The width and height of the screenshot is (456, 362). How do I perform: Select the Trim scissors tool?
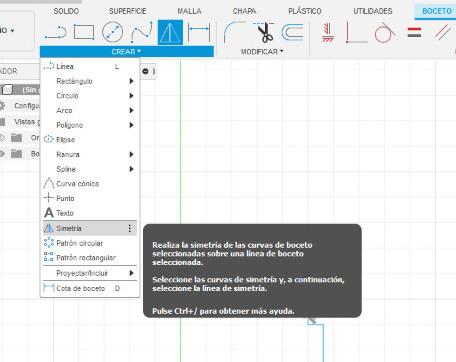pyautogui.click(x=264, y=32)
